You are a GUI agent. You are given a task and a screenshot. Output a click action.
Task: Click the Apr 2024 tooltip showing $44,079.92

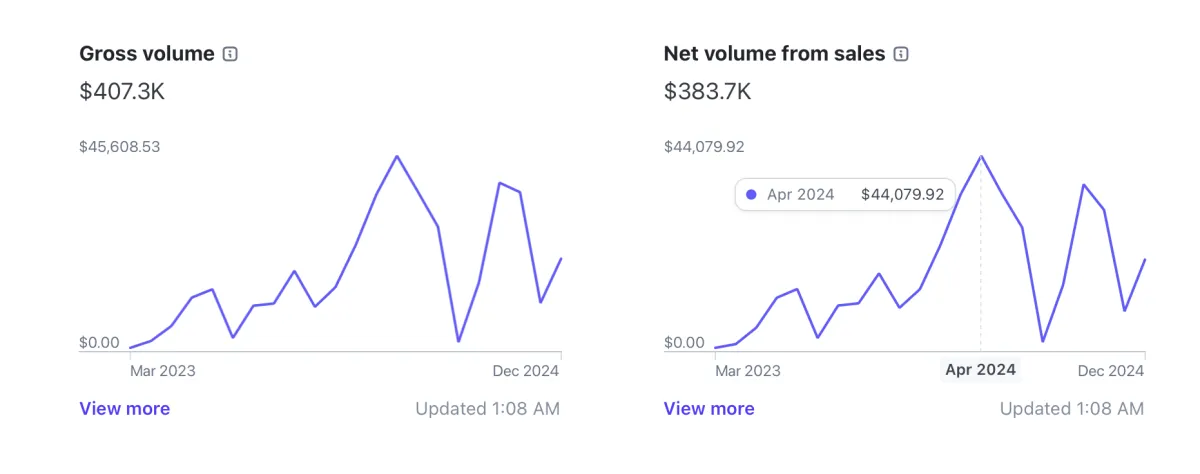pyautogui.click(x=845, y=195)
